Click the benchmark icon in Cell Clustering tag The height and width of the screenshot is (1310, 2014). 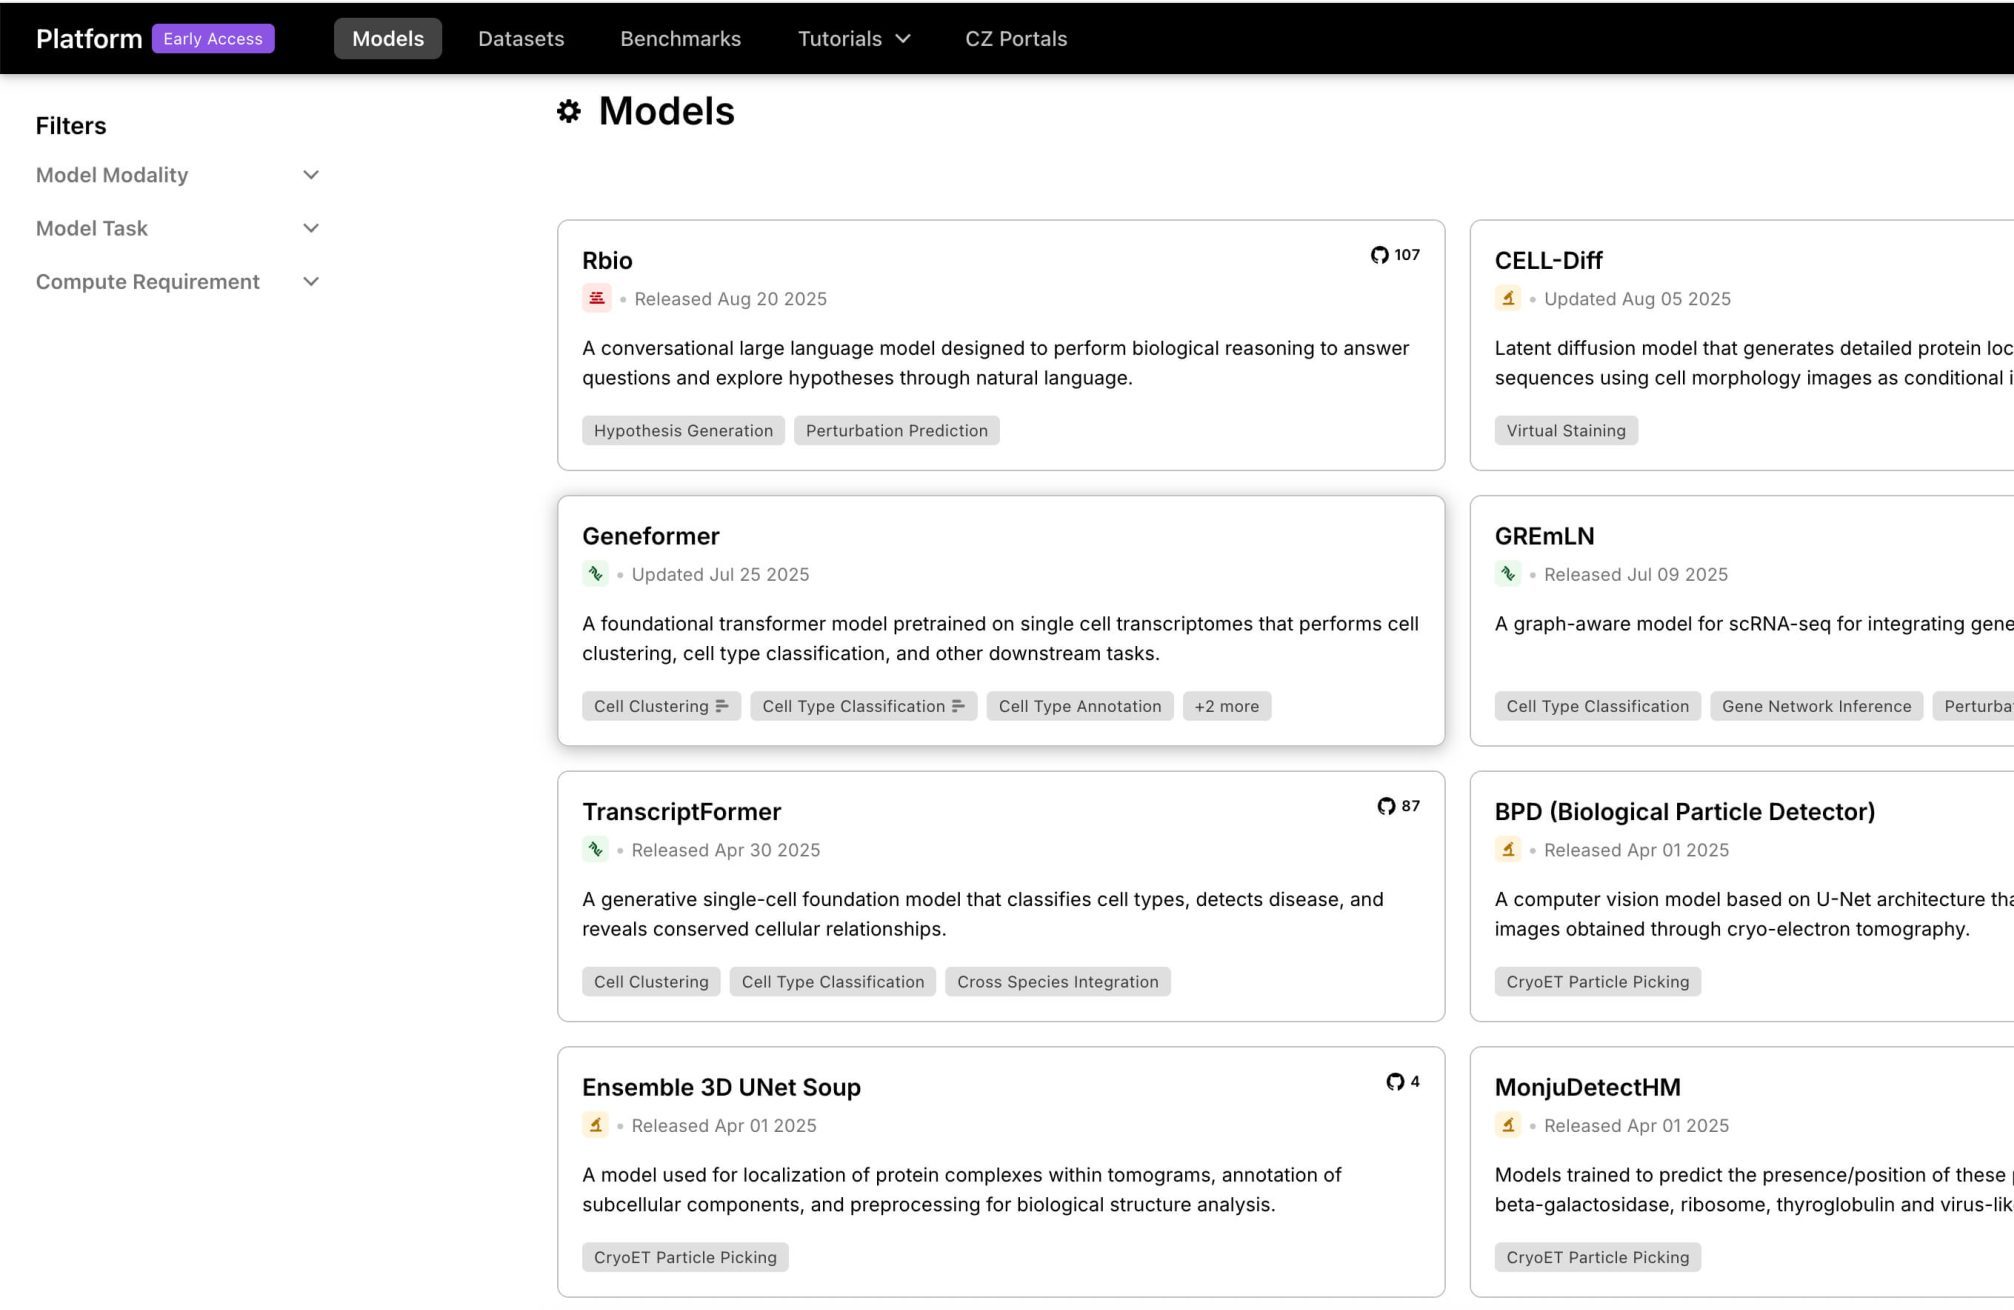[722, 706]
